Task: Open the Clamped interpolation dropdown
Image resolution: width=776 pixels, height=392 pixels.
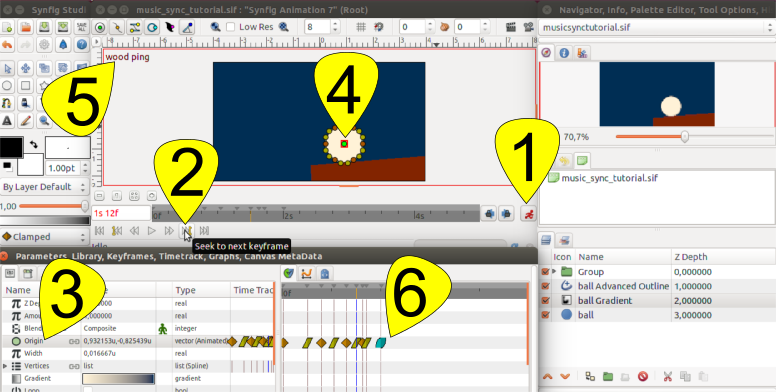Action: pos(44,237)
